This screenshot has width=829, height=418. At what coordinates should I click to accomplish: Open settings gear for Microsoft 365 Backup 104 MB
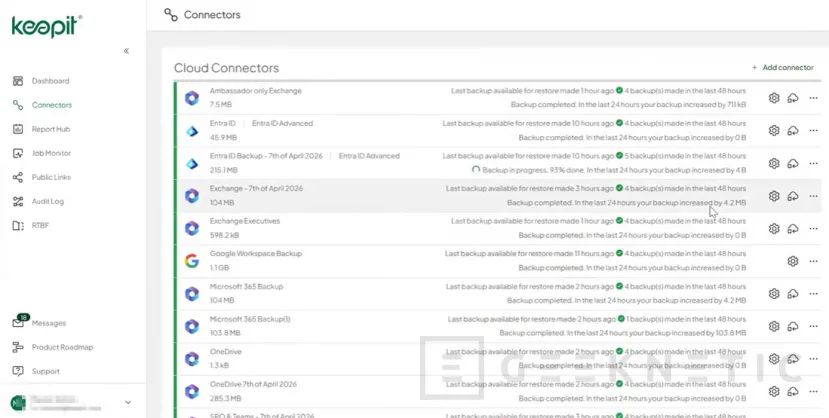click(x=774, y=294)
